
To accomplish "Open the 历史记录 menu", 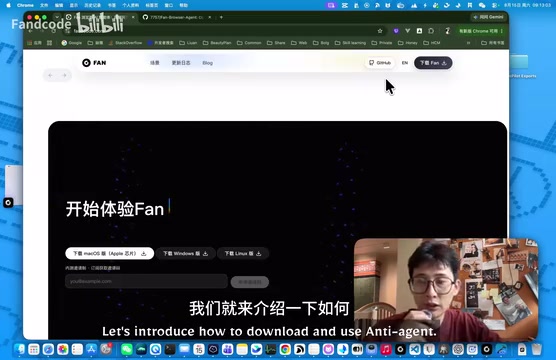I will pos(92,5).
